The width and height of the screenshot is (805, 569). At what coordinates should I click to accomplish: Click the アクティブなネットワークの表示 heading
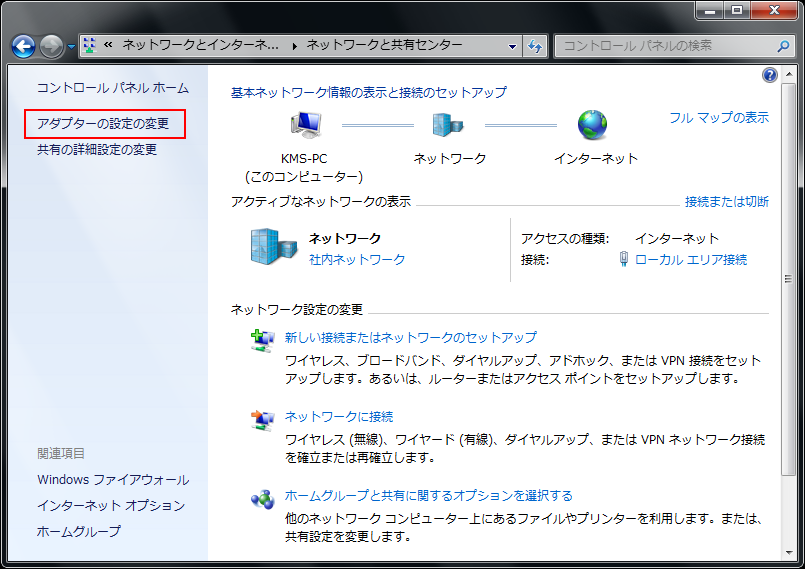point(321,201)
